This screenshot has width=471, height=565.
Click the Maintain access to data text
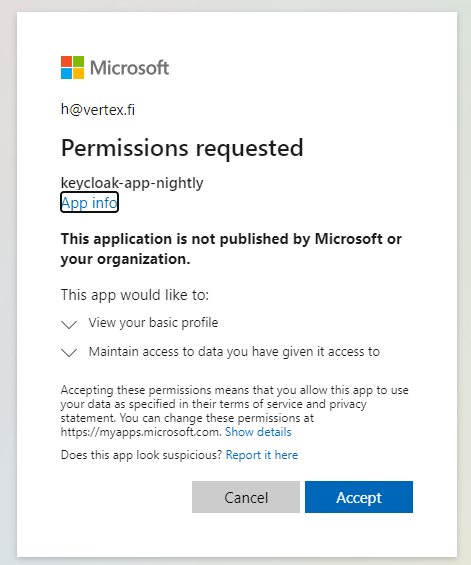click(x=234, y=352)
